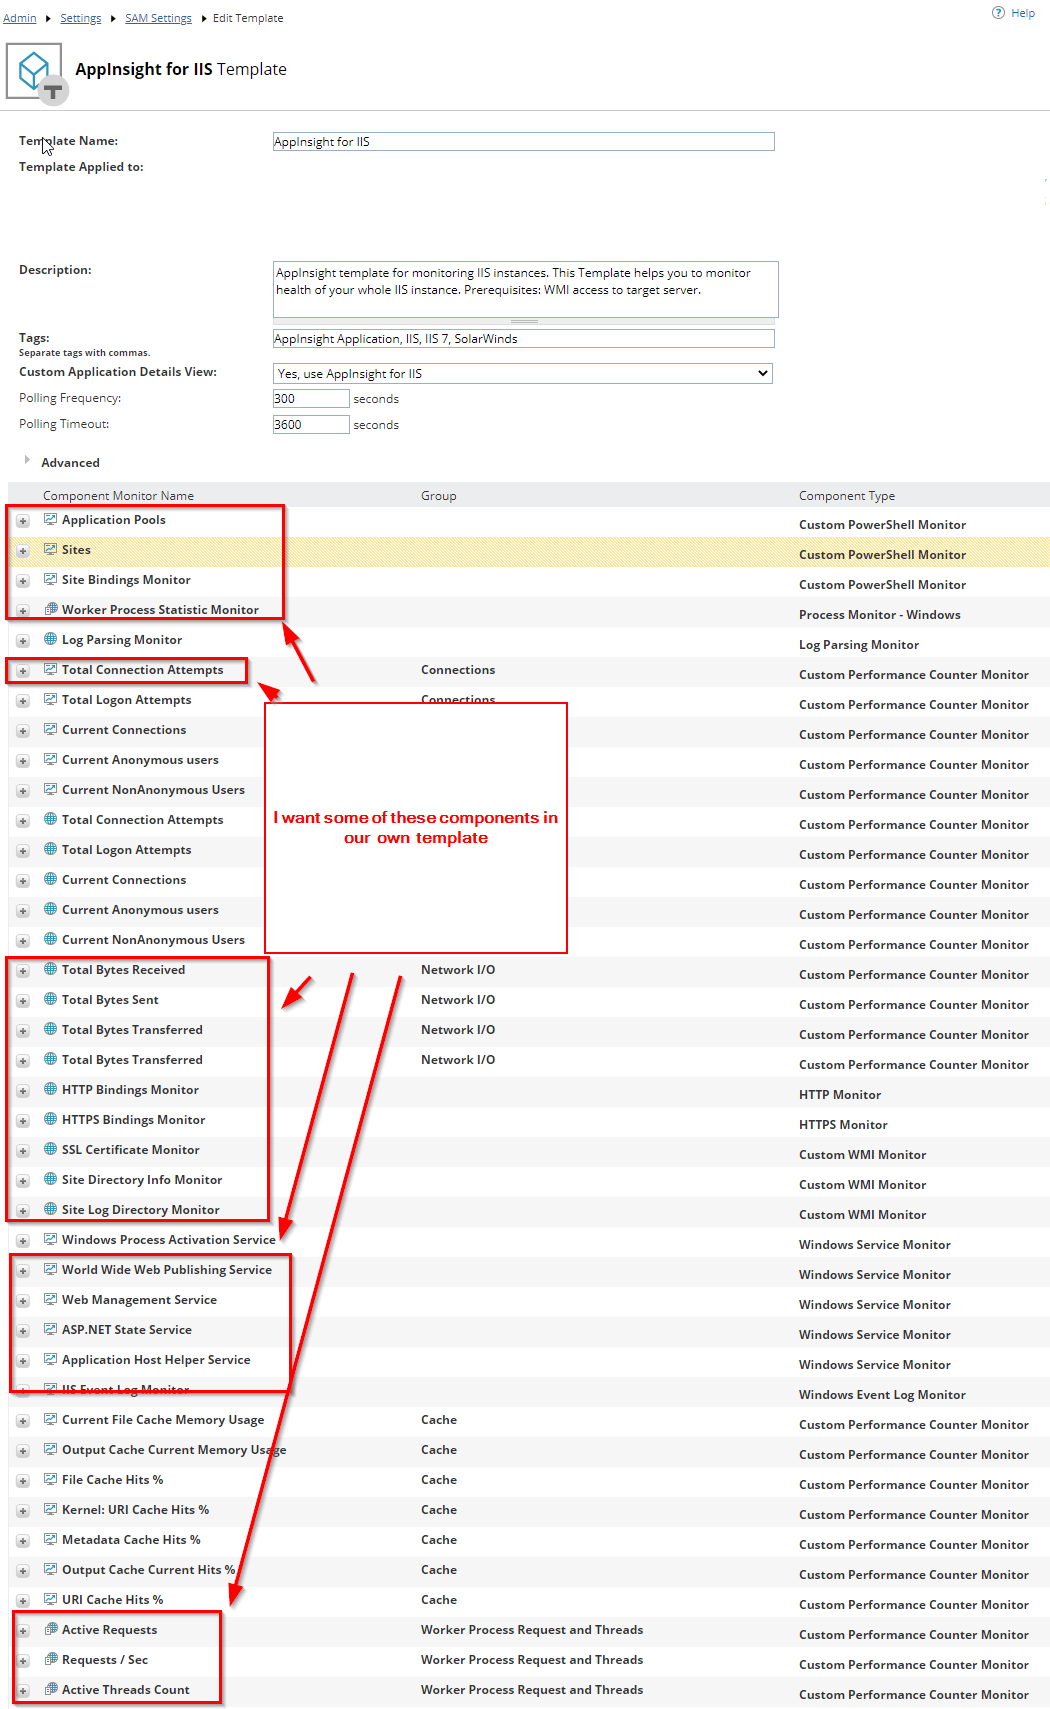
Task: Click the Tags input field
Action: tap(523, 338)
